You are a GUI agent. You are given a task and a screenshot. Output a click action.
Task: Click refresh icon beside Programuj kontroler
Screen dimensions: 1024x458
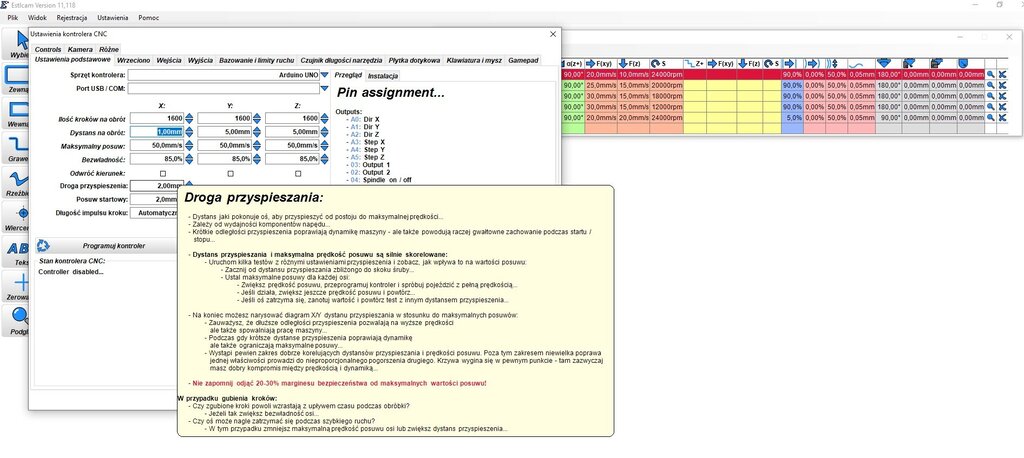point(42,245)
